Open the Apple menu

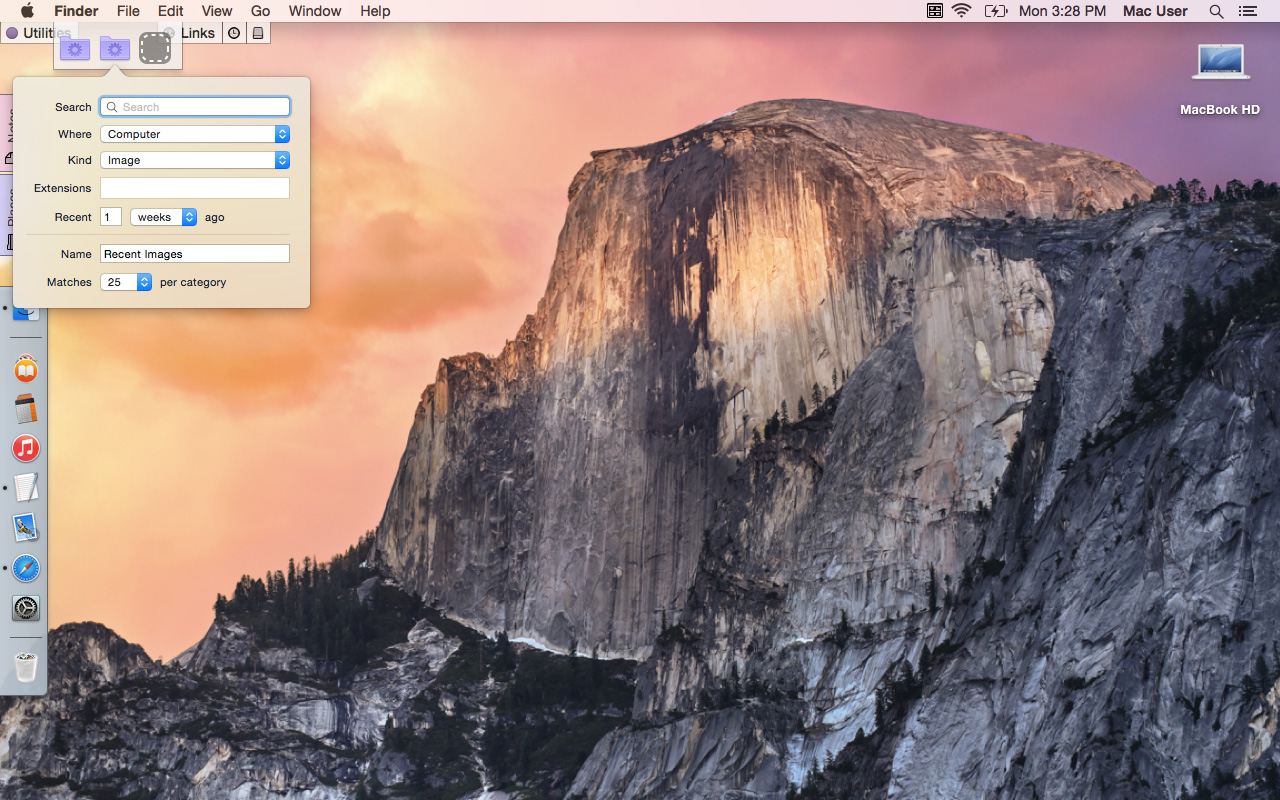(x=27, y=11)
